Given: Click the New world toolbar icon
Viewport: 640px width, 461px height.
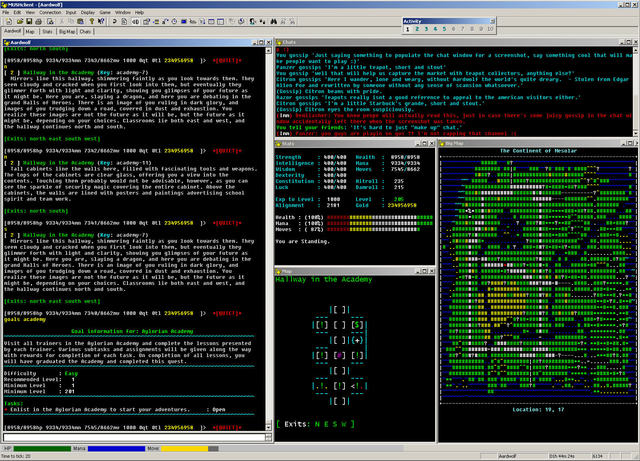Looking at the screenshot, I should click(x=9, y=21).
